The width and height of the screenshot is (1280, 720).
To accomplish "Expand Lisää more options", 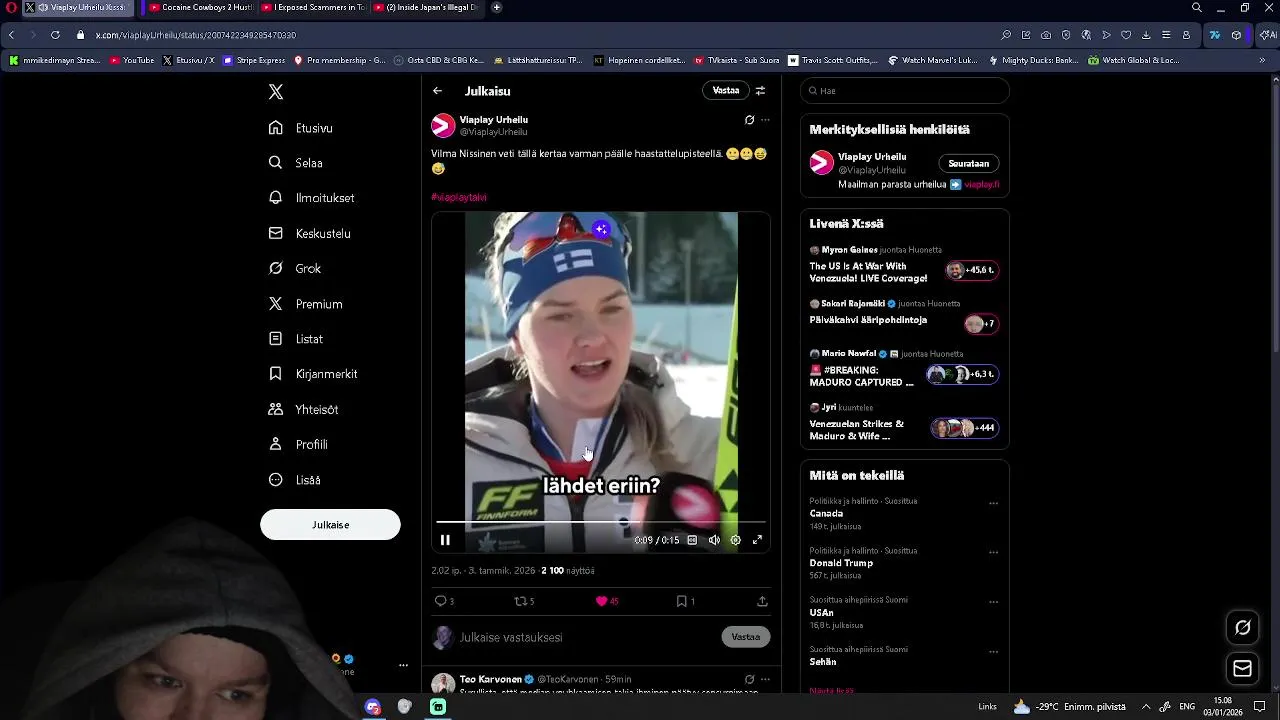I will [x=294, y=480].
